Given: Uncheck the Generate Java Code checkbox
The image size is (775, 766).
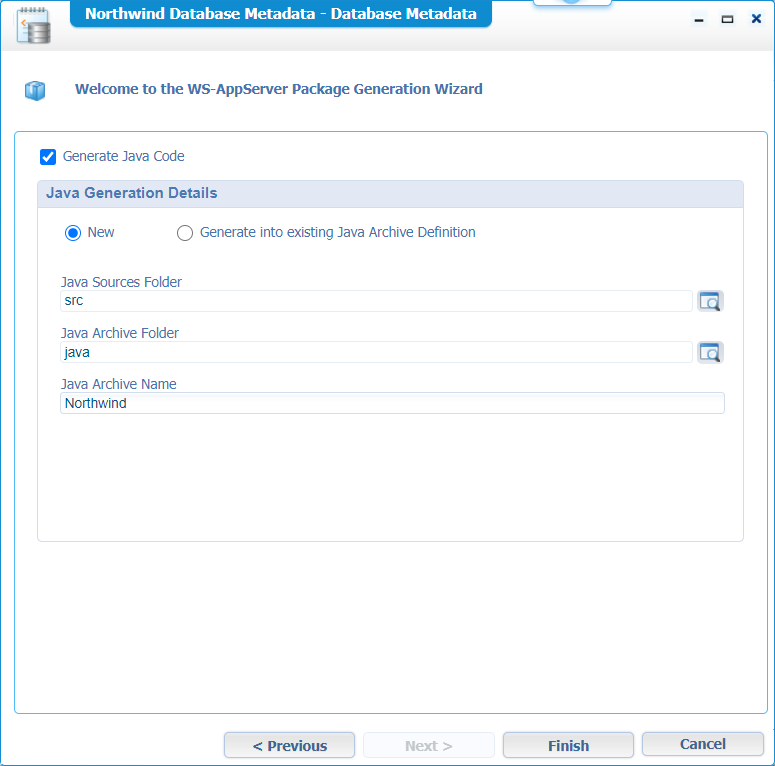Looking at the screenshot, I should click(48, 157).
